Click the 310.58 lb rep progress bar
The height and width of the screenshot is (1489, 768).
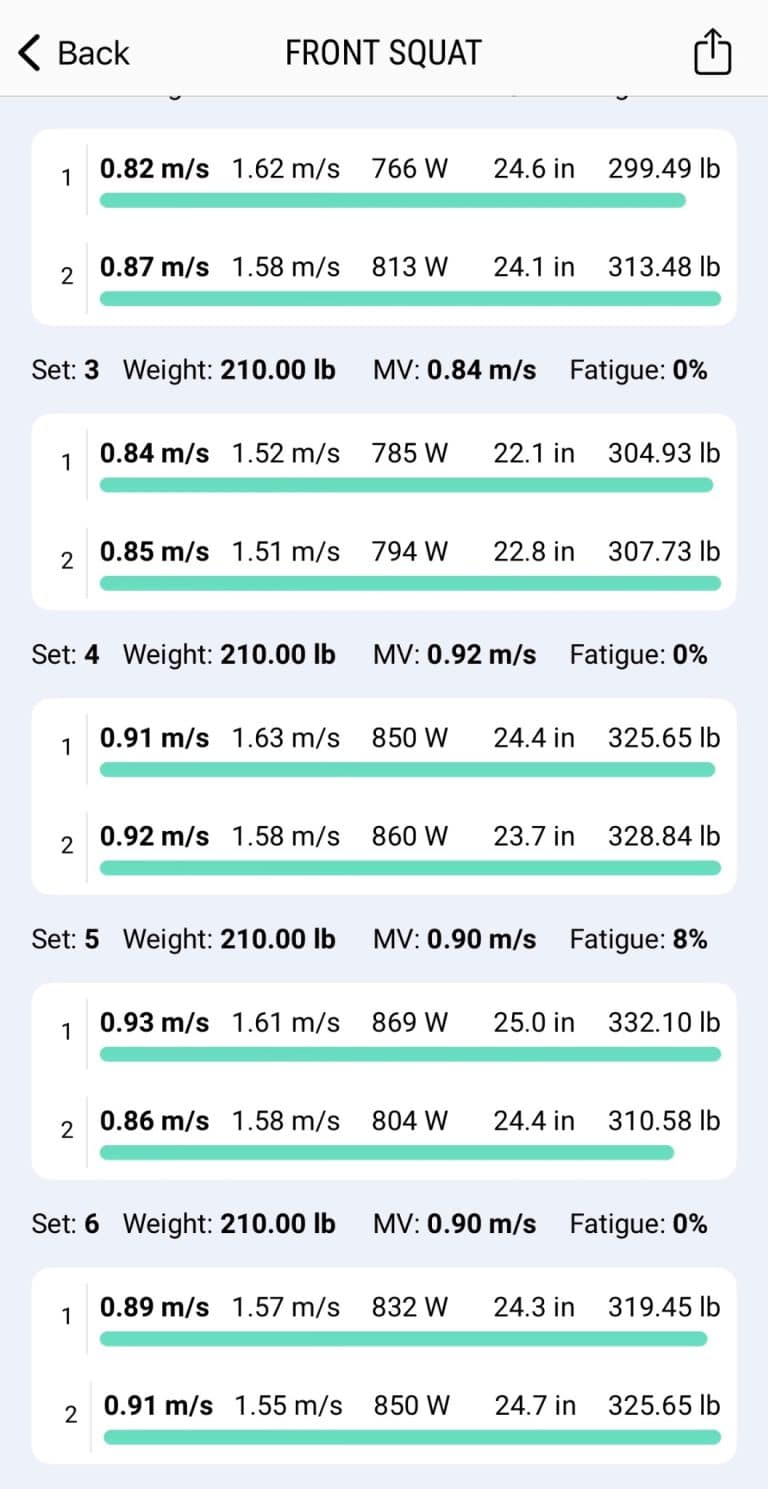(387, 1153)
